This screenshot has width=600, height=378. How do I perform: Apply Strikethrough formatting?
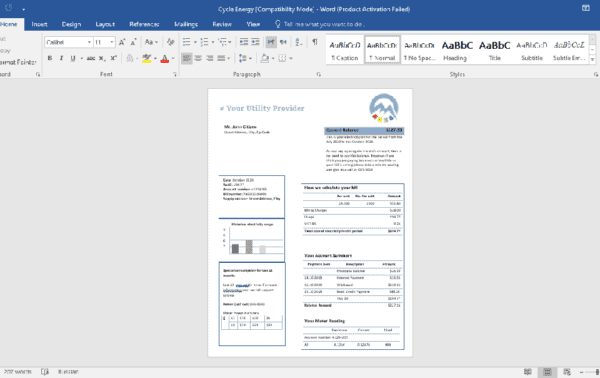[x=90, y=58]
